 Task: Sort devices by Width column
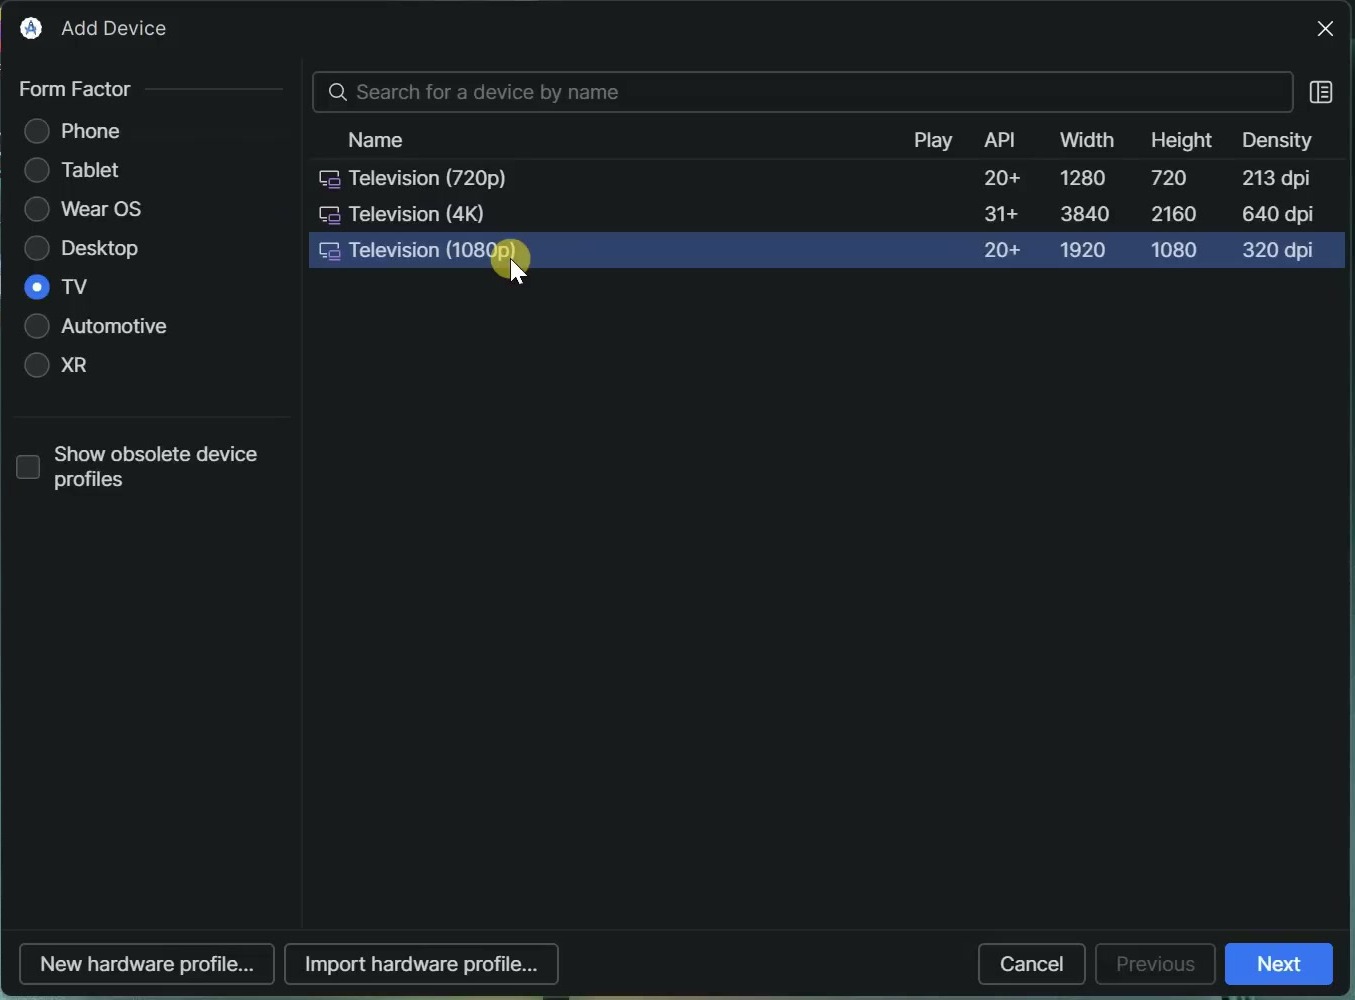(x=1088, y=141)
